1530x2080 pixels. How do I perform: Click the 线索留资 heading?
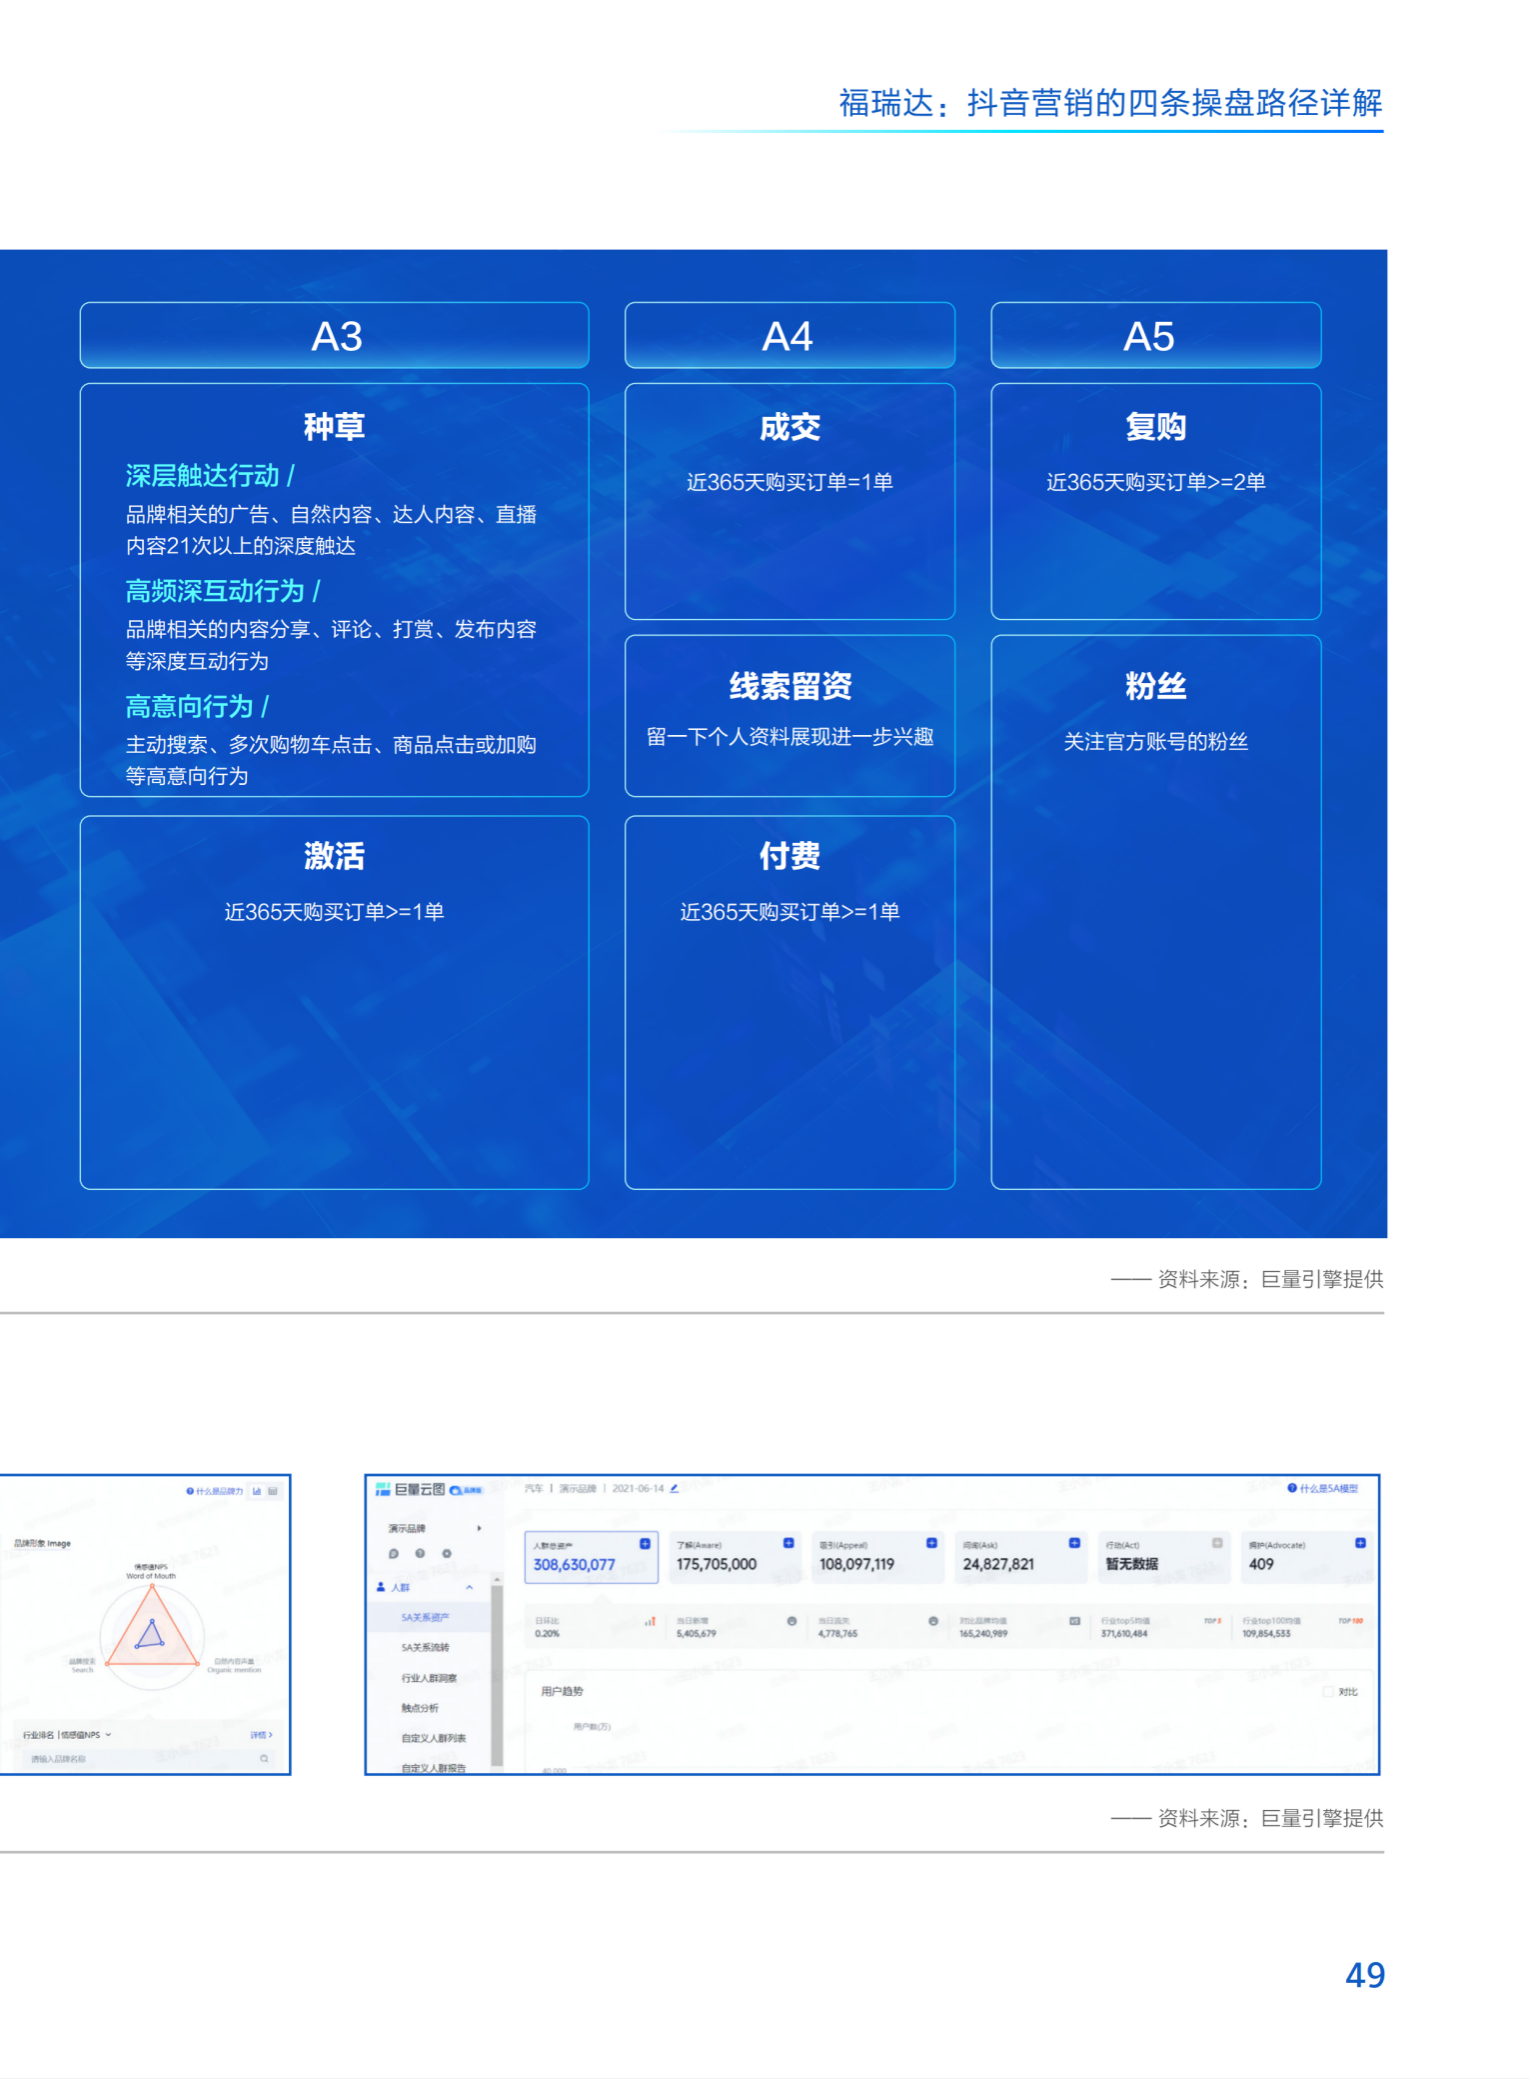(790, 686)
